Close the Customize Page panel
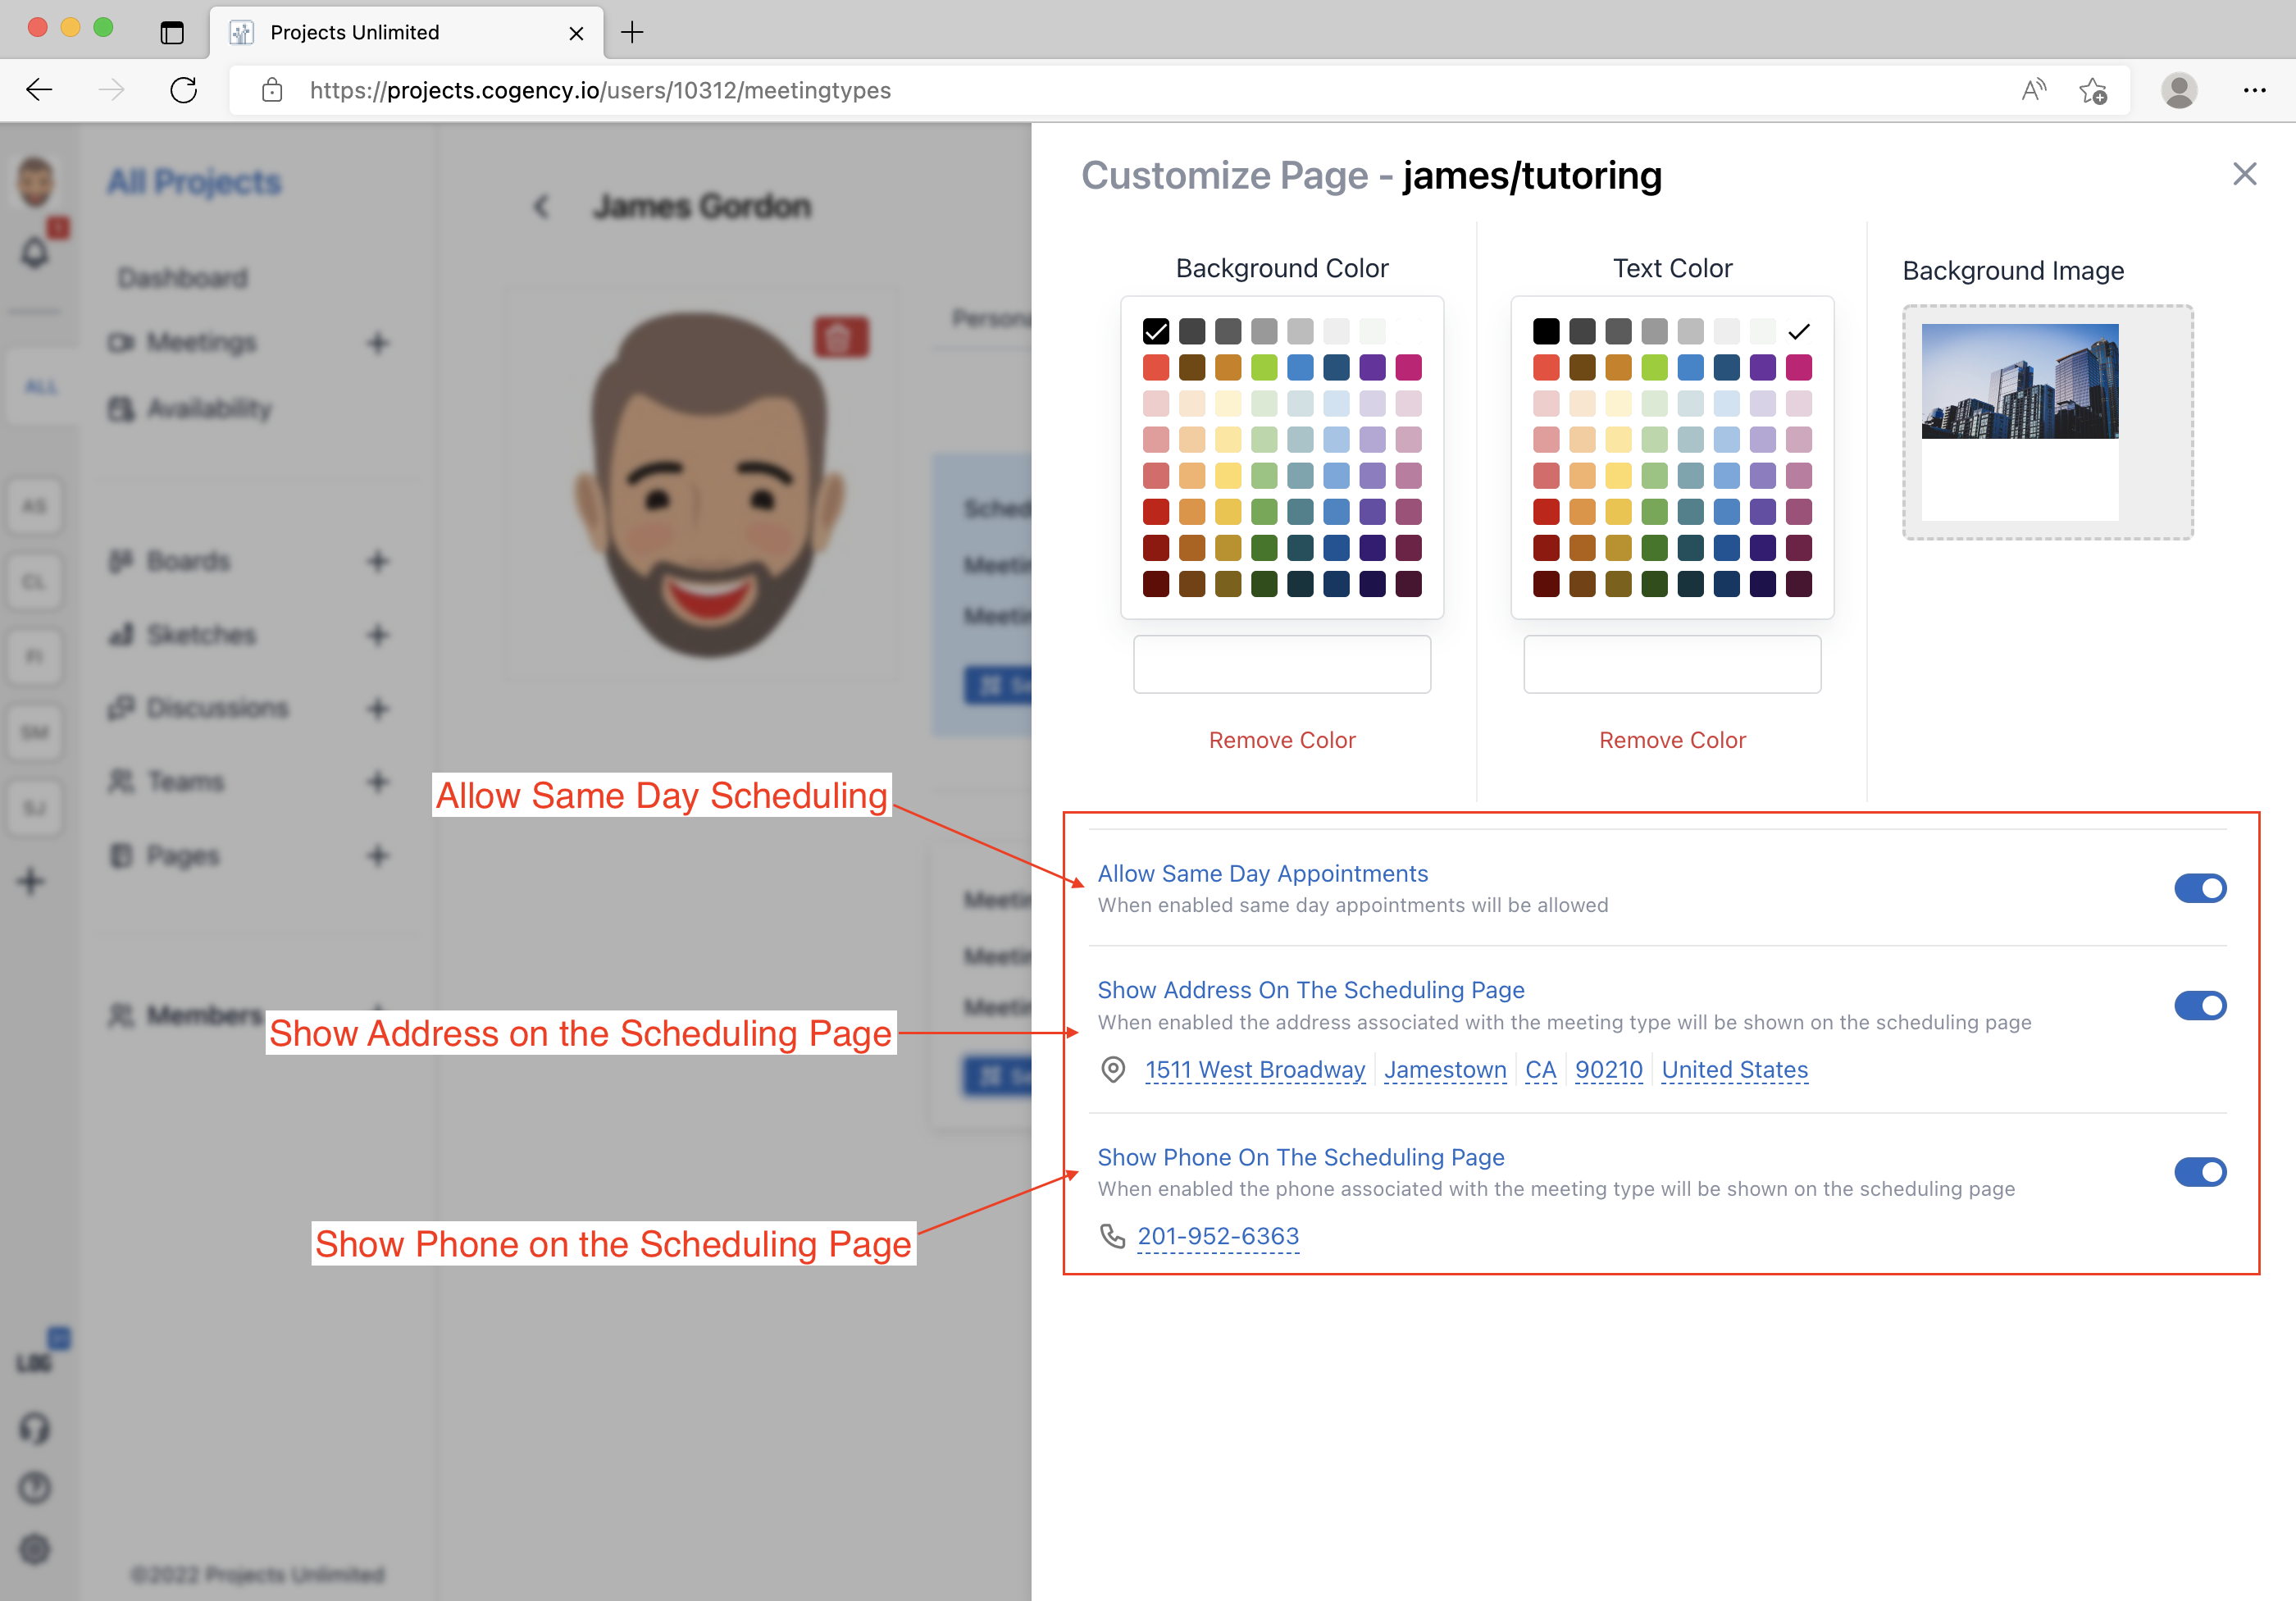The width and height of the screenshot is (2296, 1601). [2244, 174]
